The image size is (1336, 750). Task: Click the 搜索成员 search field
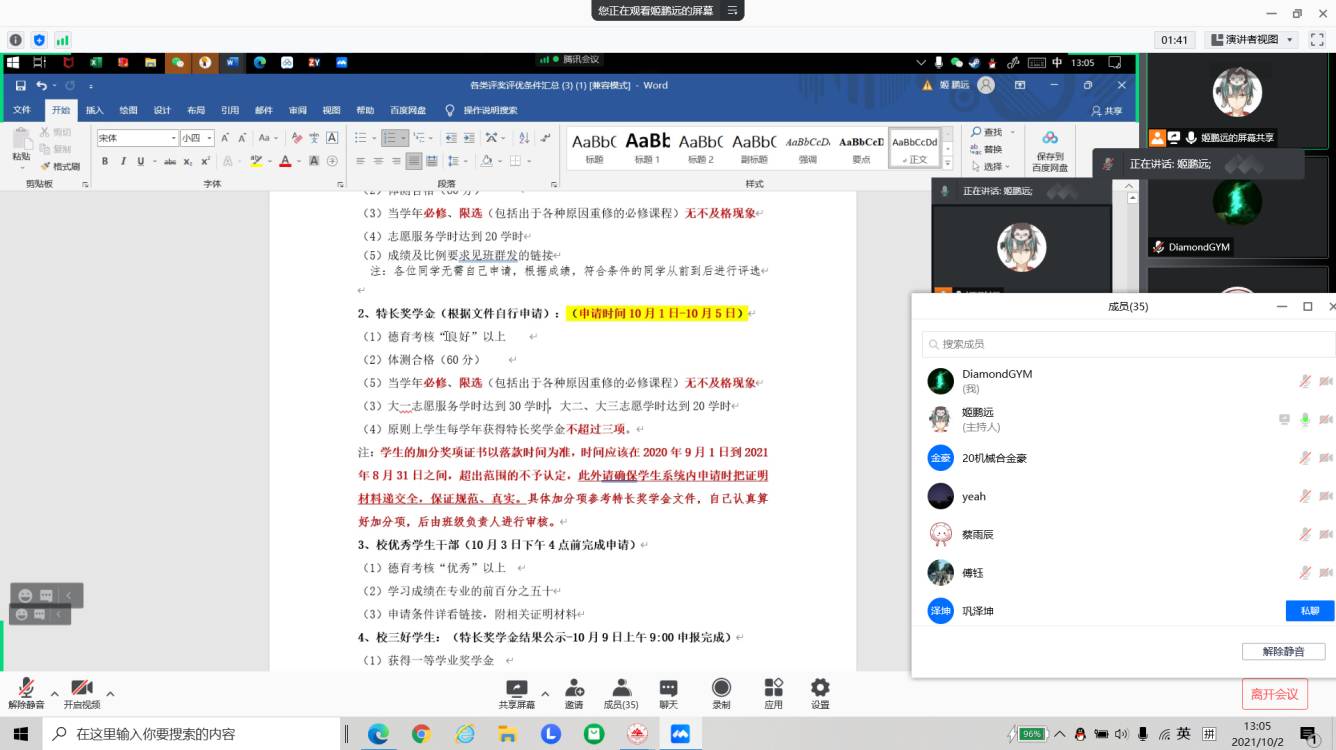tap(1127, 344)
